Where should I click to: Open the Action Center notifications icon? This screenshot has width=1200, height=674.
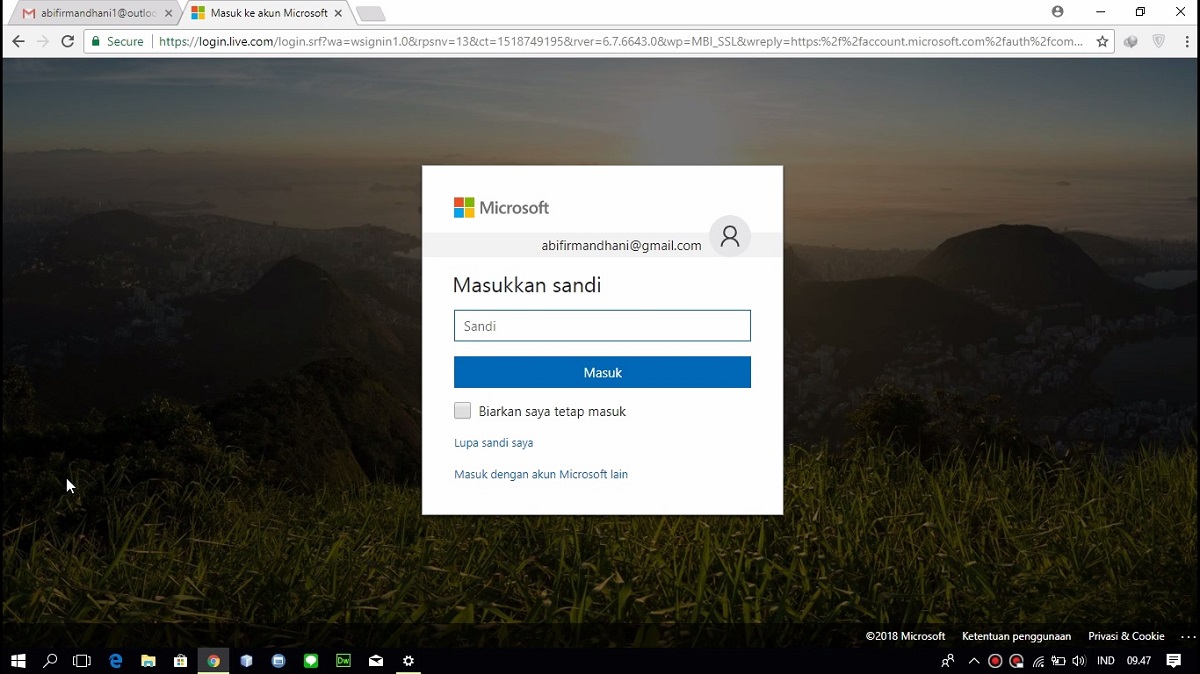pyautogui.click(x=1174, y=661)
